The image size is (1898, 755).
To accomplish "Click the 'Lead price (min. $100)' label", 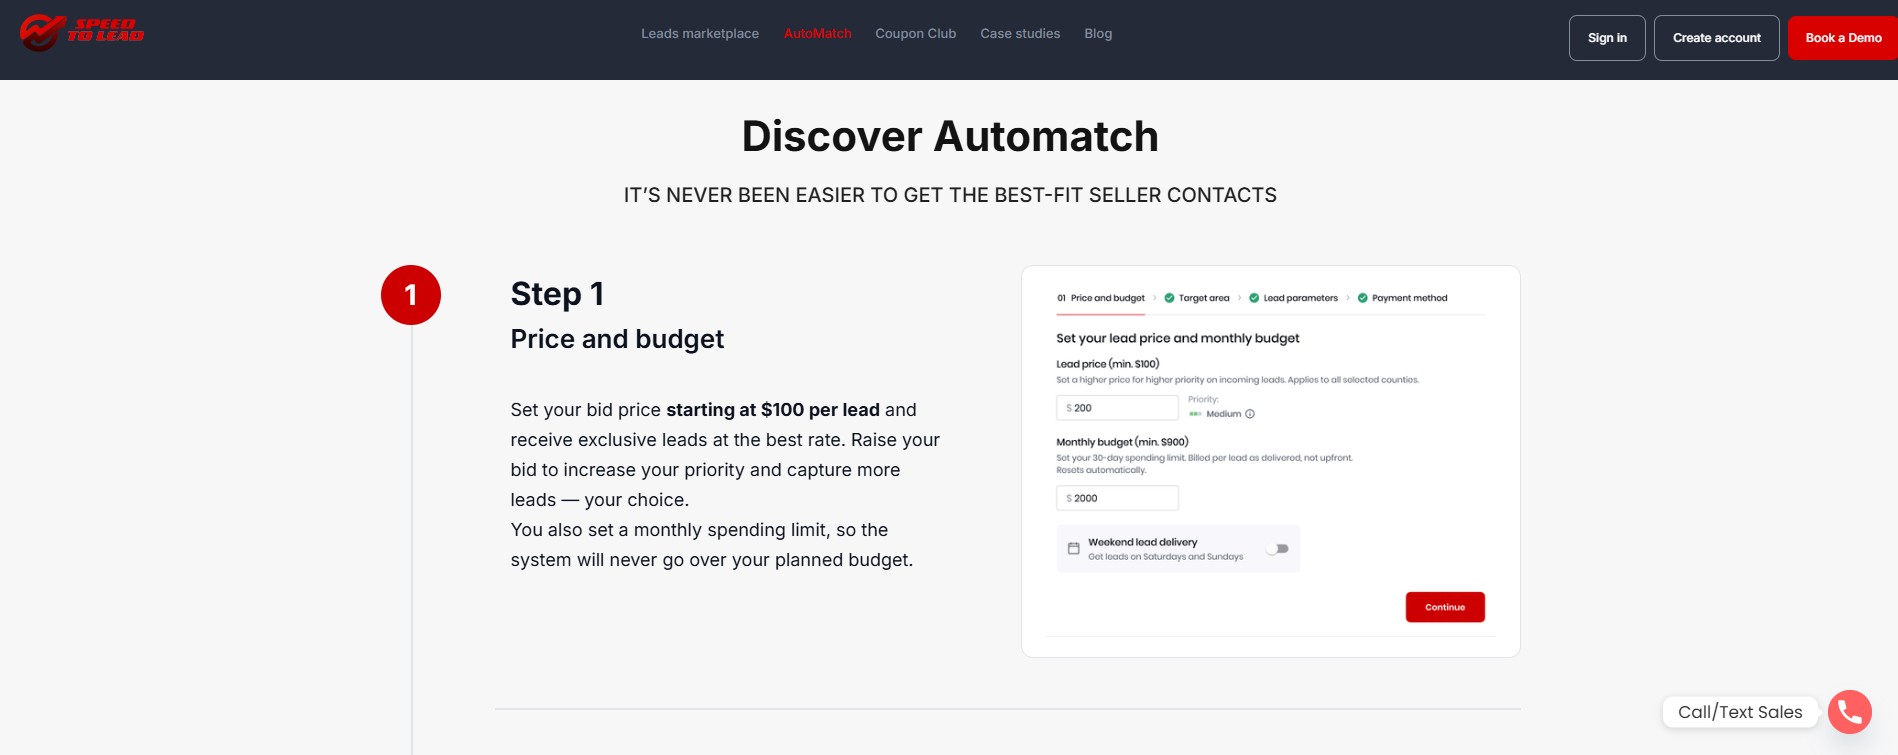I will coord(1108,364).
